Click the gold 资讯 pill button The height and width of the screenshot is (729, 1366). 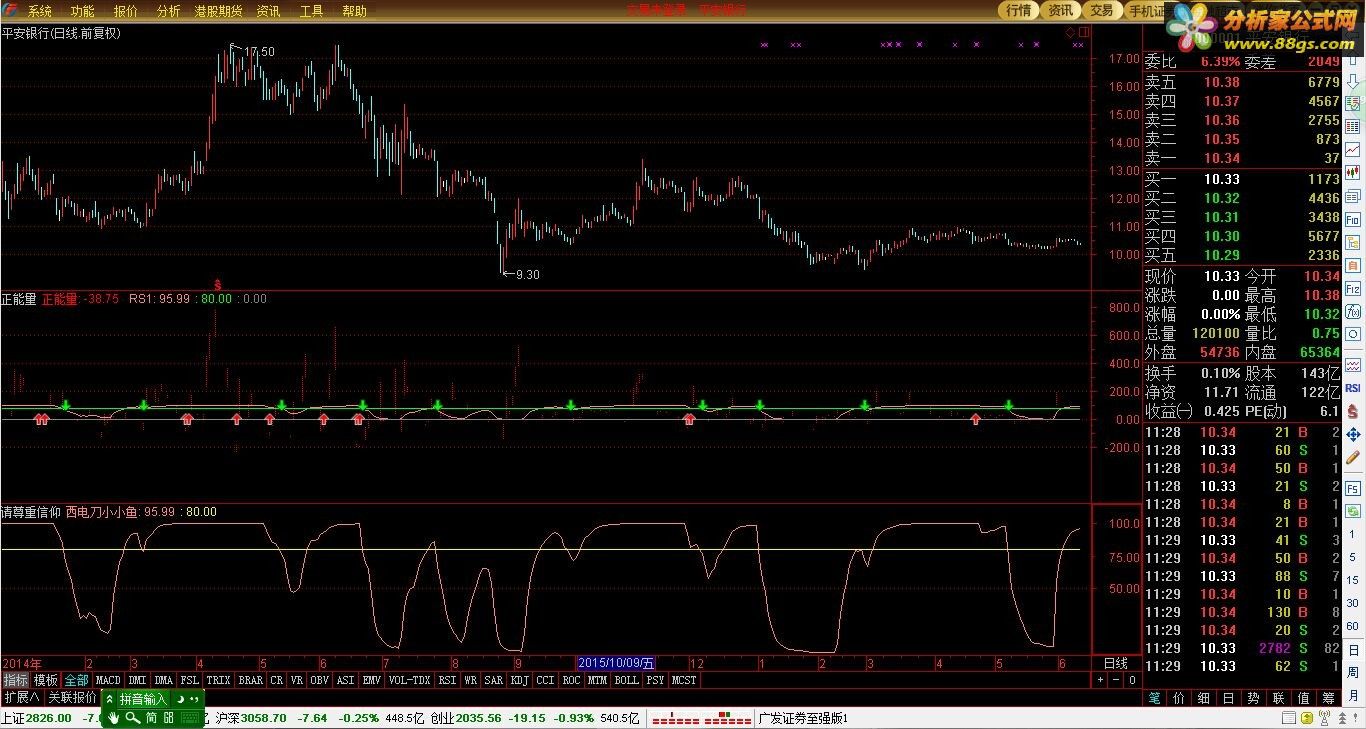coord(1060,10)
